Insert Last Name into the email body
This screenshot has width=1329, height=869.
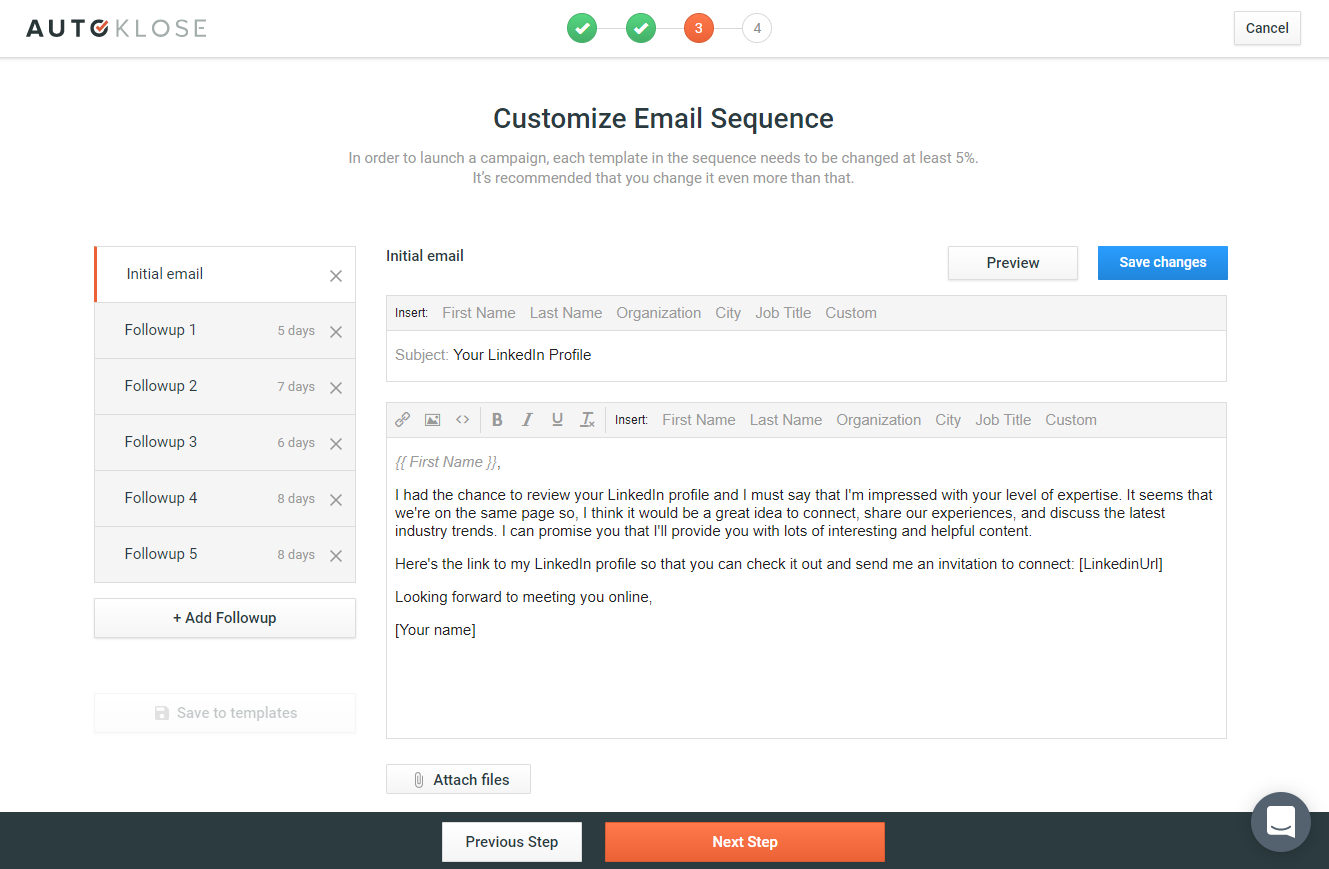[786, 420]
